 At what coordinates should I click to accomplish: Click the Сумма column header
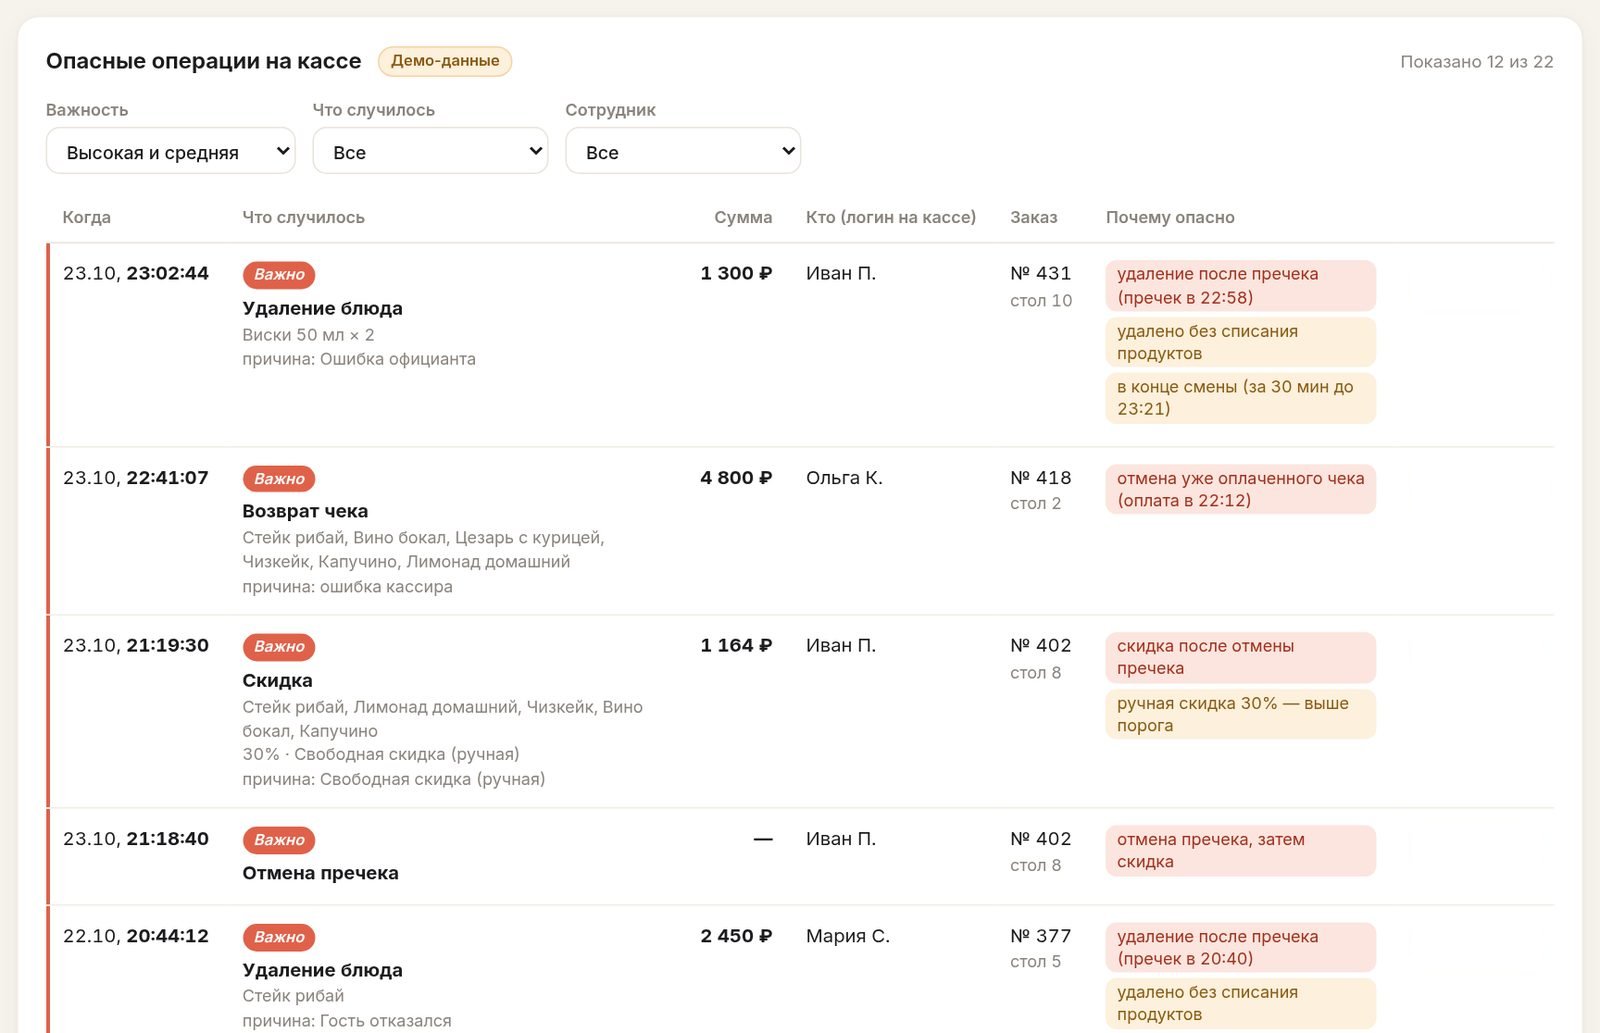[743, 217]
